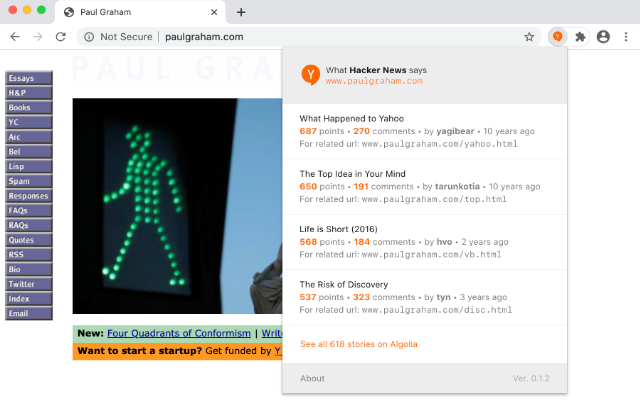This screenshot has width=640, height=400.
Task: Open the What Happened to Yahoo story
Action: coord(351,118)
